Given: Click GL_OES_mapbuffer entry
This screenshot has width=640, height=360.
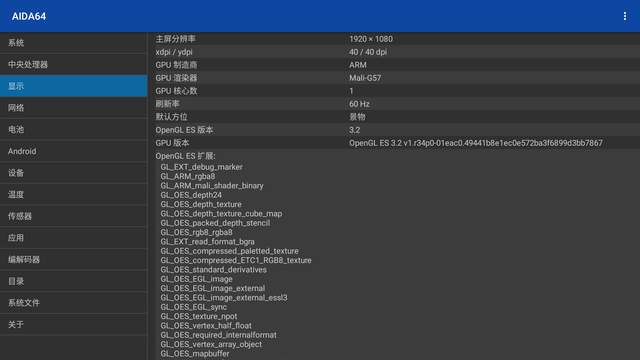Looking at the screenshot, I should pyautogui.click(x=195, y=354).
